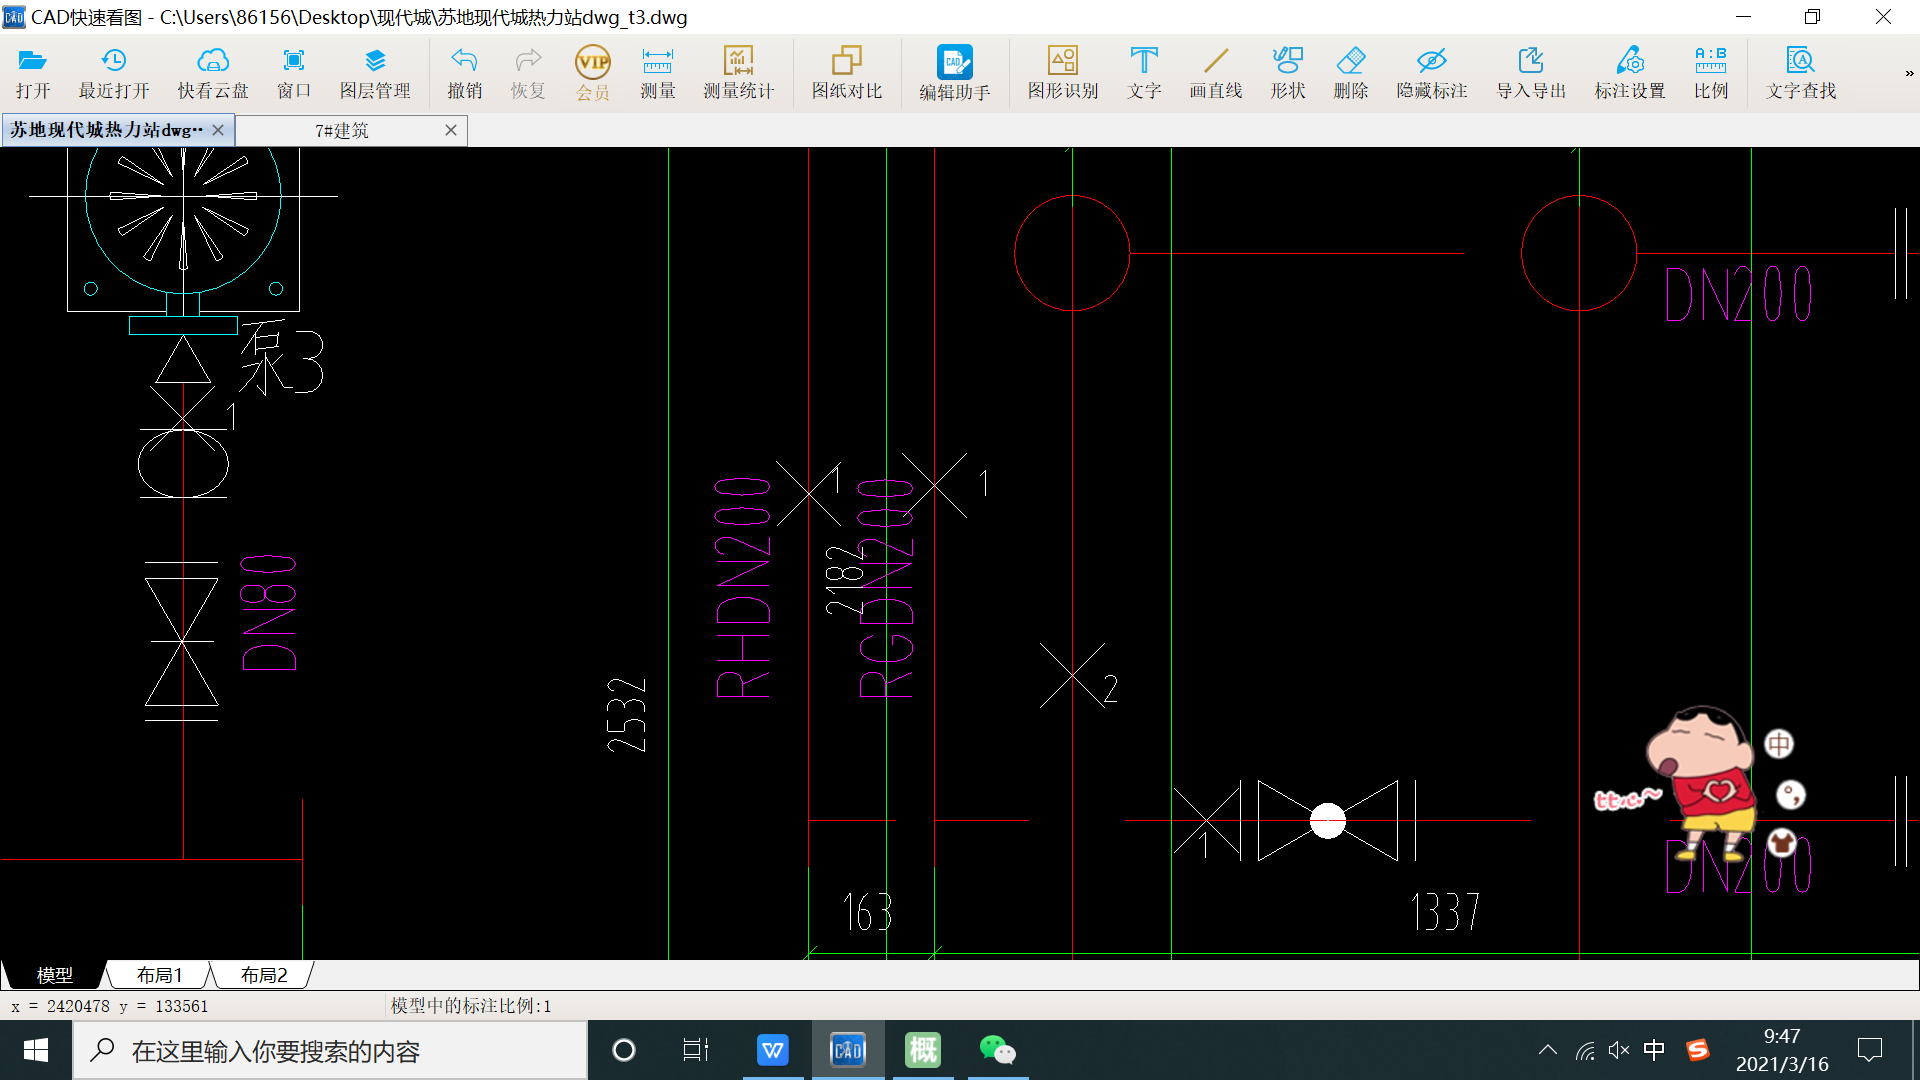Open the Windows Start menu

pyautogui.click(x=36, y=1050)
